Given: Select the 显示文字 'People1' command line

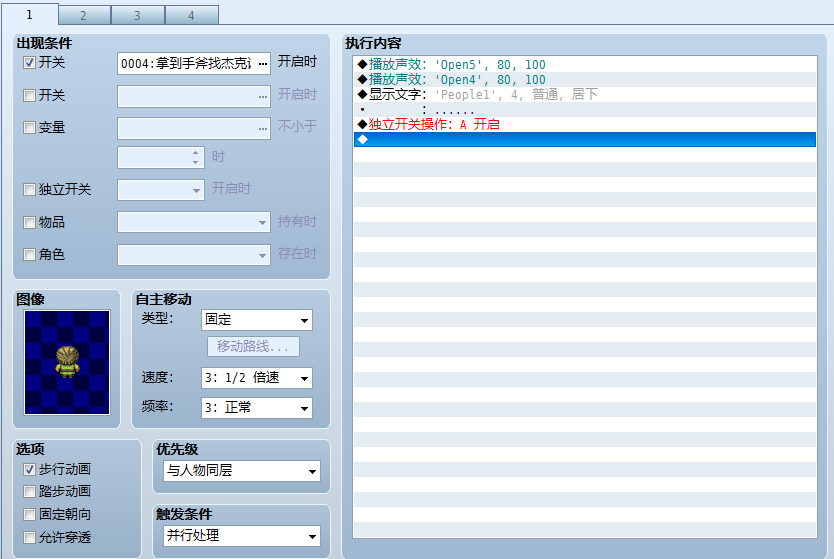Looking at the screenshot, I should point(585,94).
